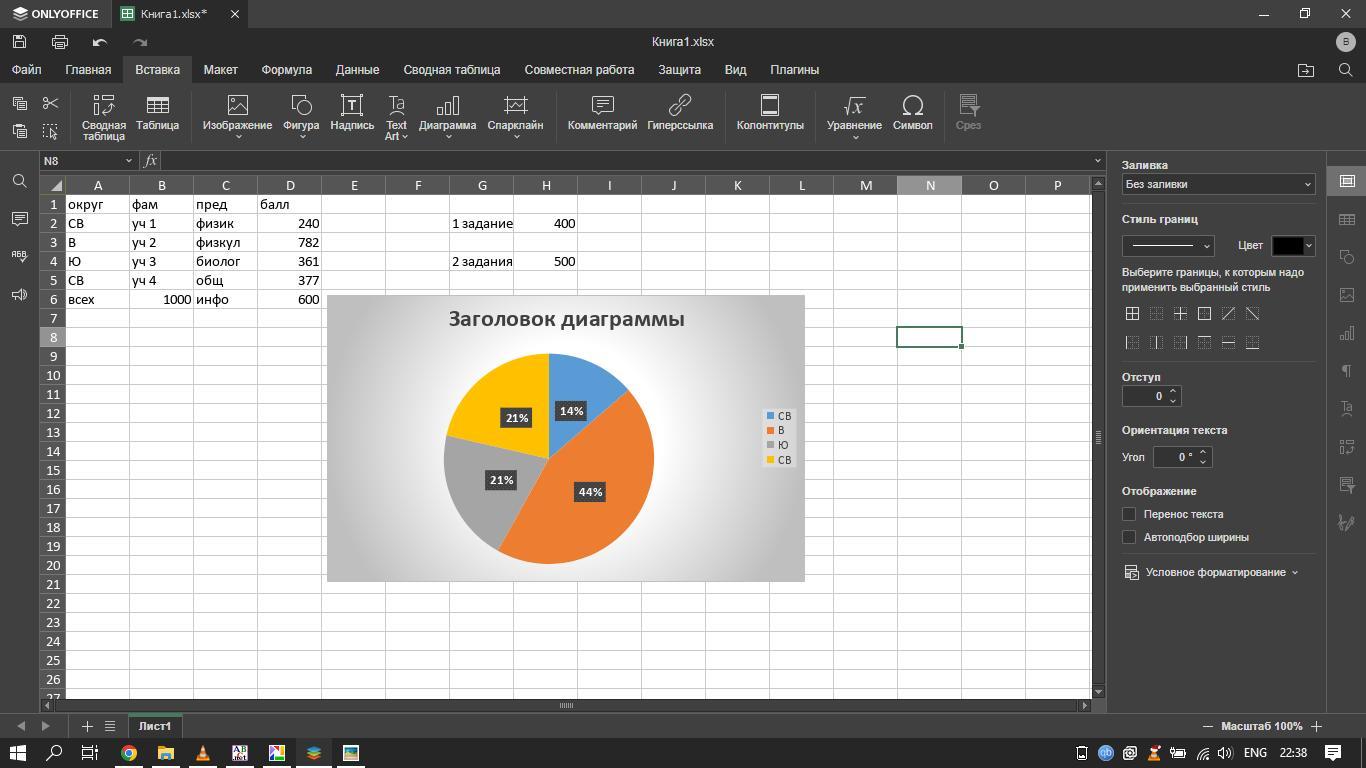Open the Формула ribbon tab
The image size is (1366, 768).
pyautogui.click(x=286, y=70)
